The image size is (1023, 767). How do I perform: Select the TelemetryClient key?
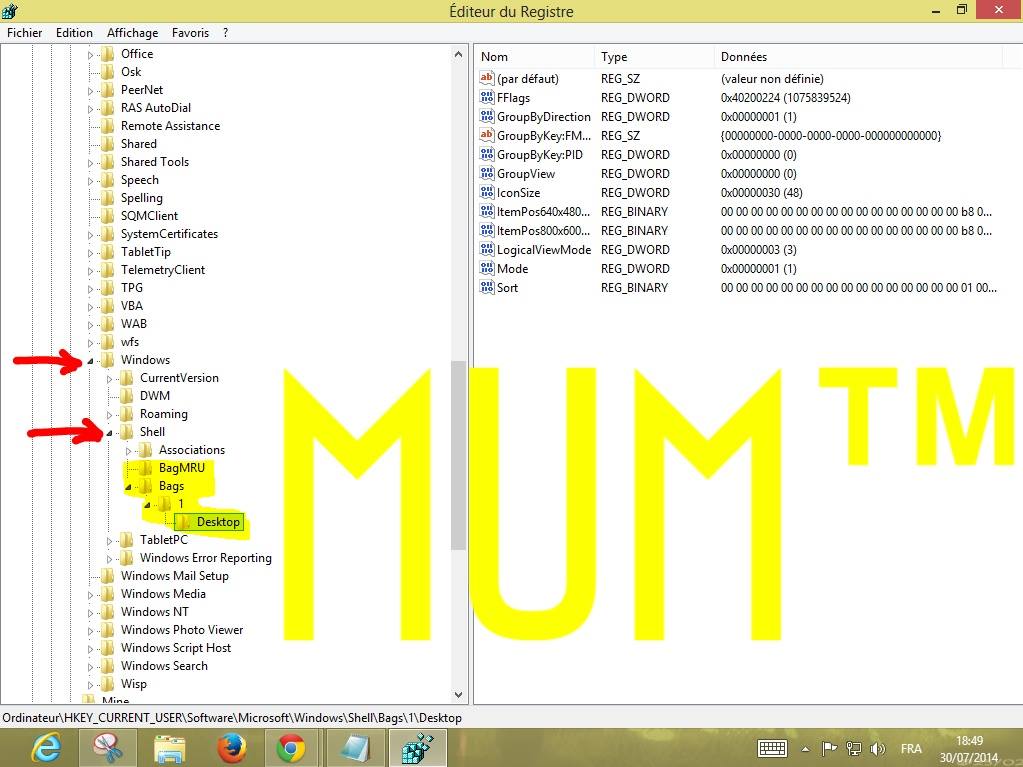pos(163,269)
